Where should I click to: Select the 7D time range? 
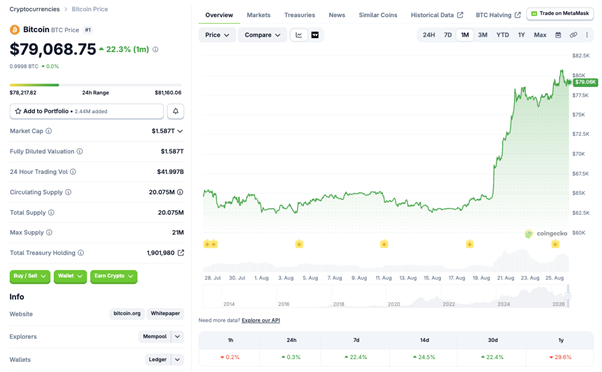[x=448, y=35]
